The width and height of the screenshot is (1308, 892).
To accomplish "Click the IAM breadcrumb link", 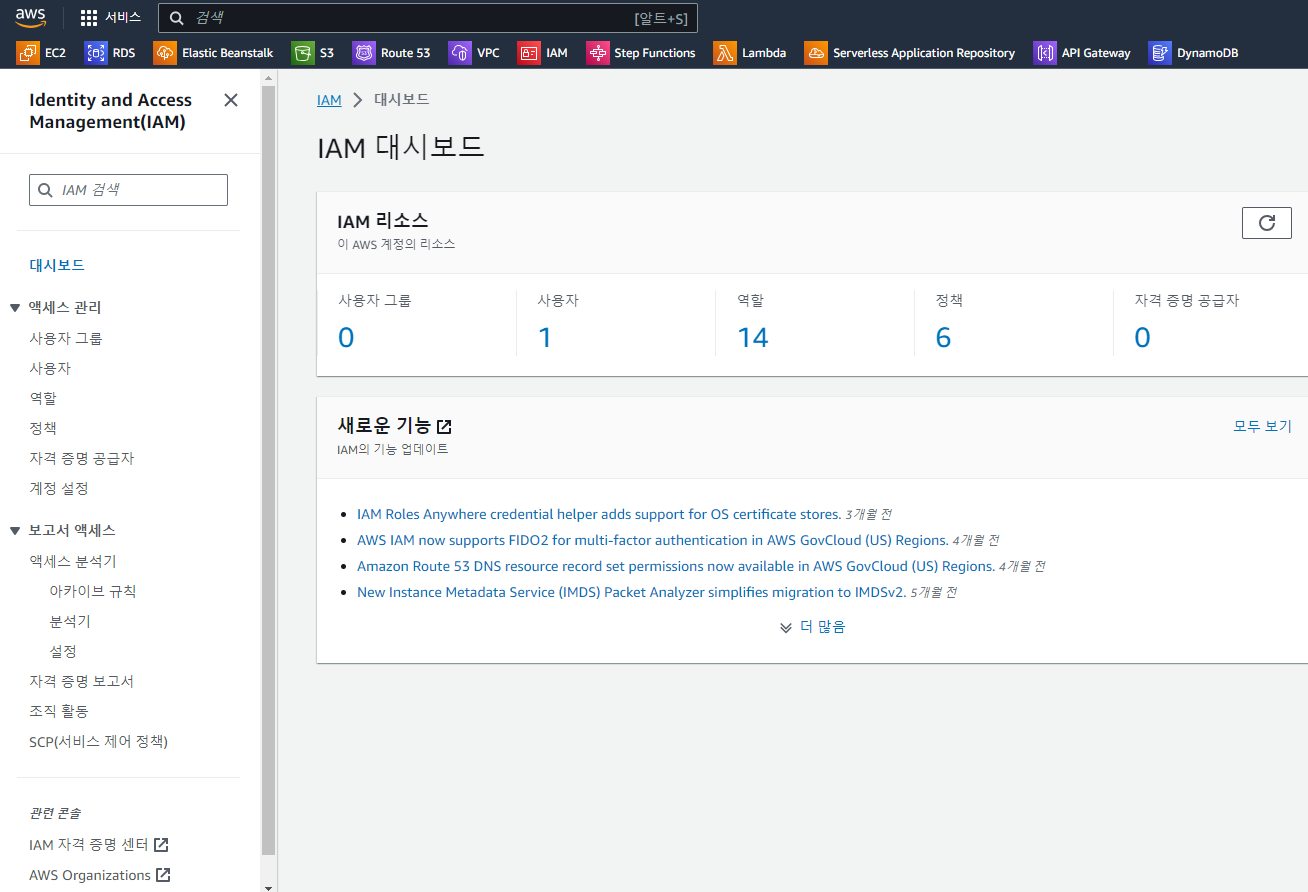I will [x=329, y=100].
